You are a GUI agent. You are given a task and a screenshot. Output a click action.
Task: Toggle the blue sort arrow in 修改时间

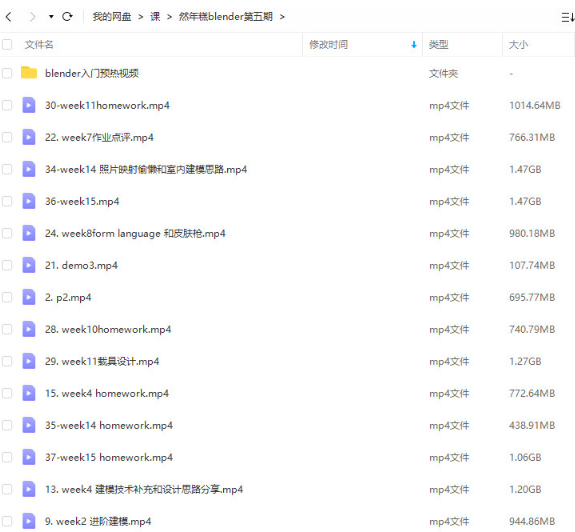[x=414, y=45]
